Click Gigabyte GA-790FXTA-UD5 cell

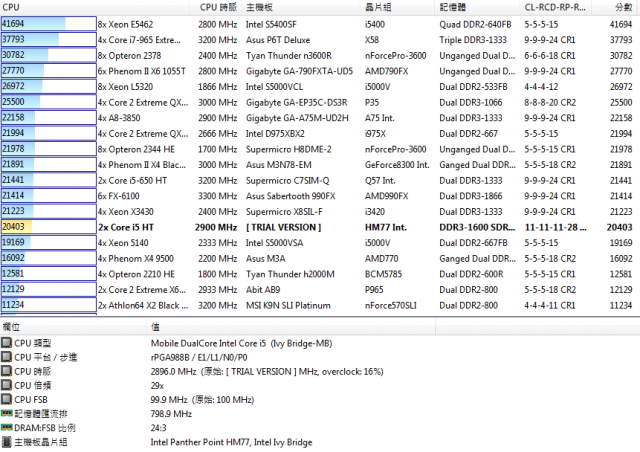click(299, 71)
